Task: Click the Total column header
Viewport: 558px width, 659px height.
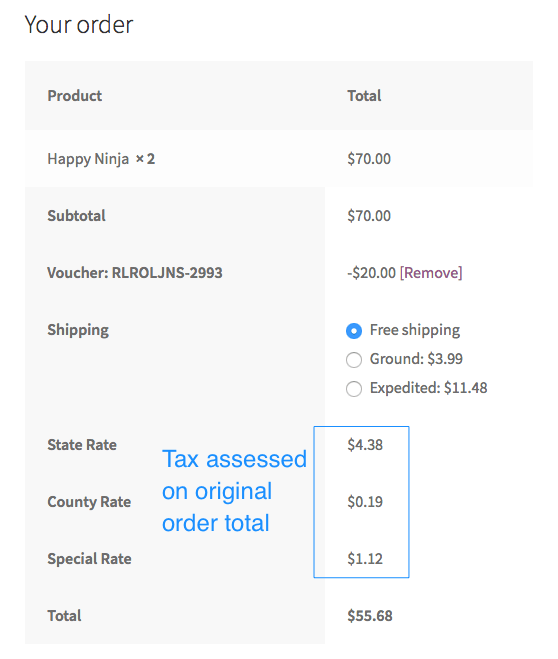Action: [x=364, y=96]
